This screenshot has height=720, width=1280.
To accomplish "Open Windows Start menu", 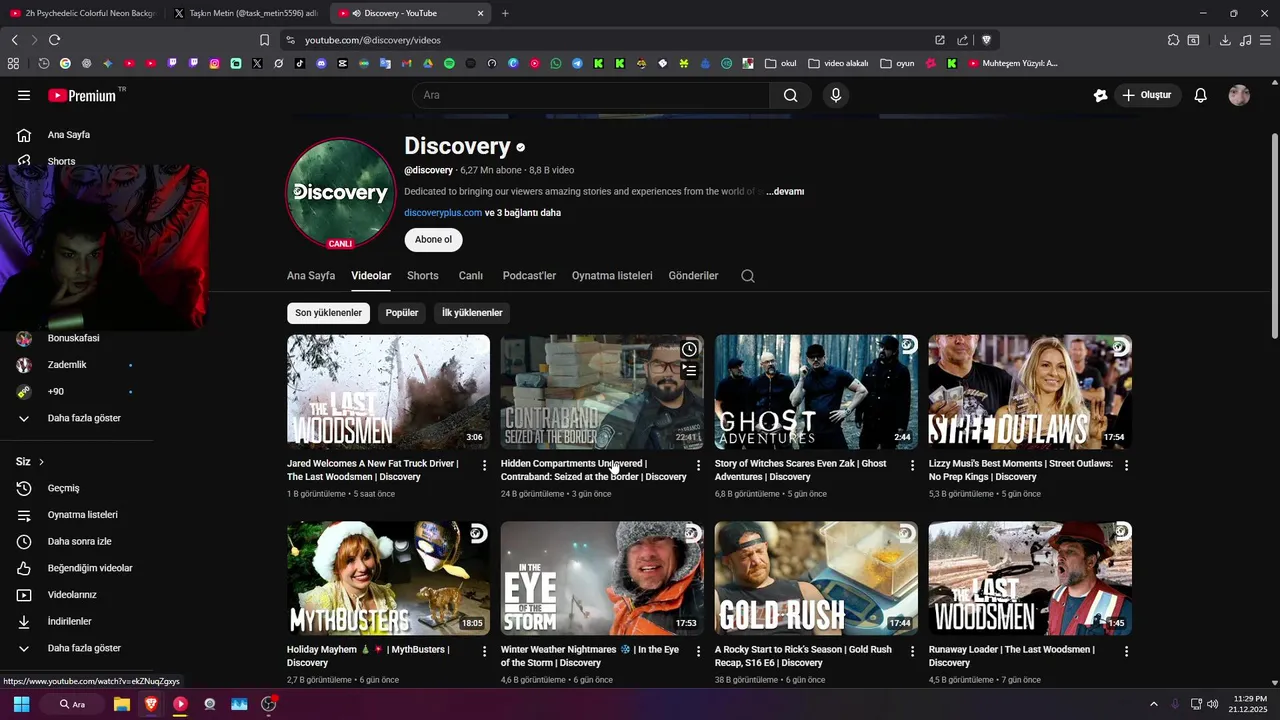I will coord(21,704).
